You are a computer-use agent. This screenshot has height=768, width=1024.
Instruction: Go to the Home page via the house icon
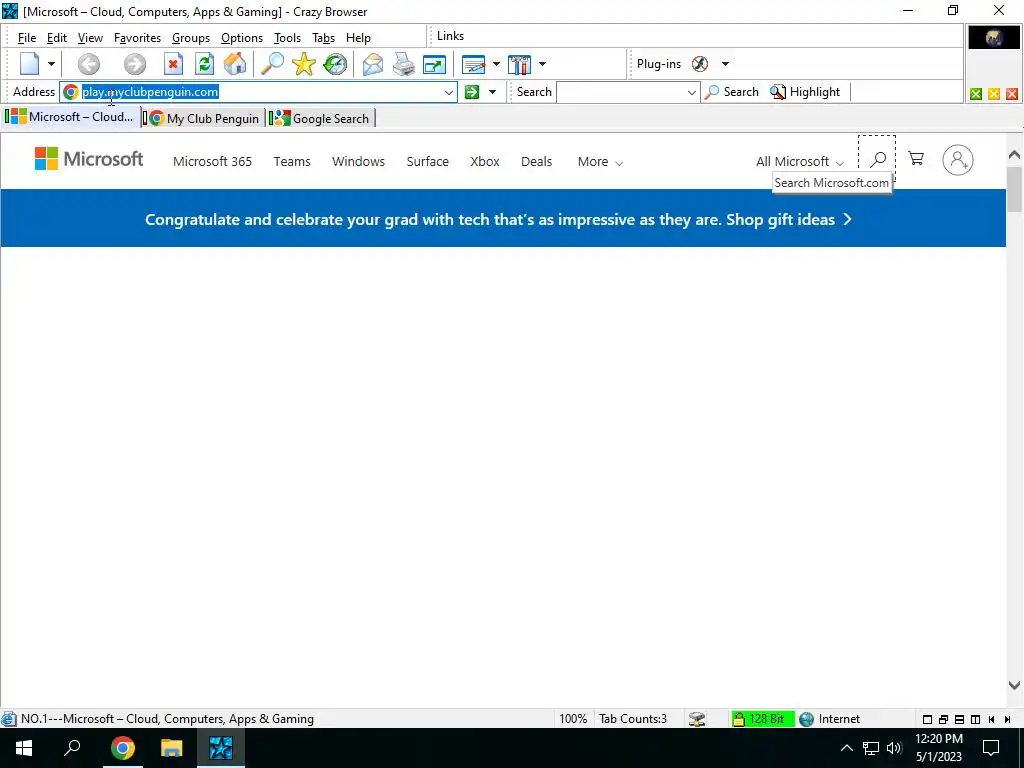pos(236,64)
